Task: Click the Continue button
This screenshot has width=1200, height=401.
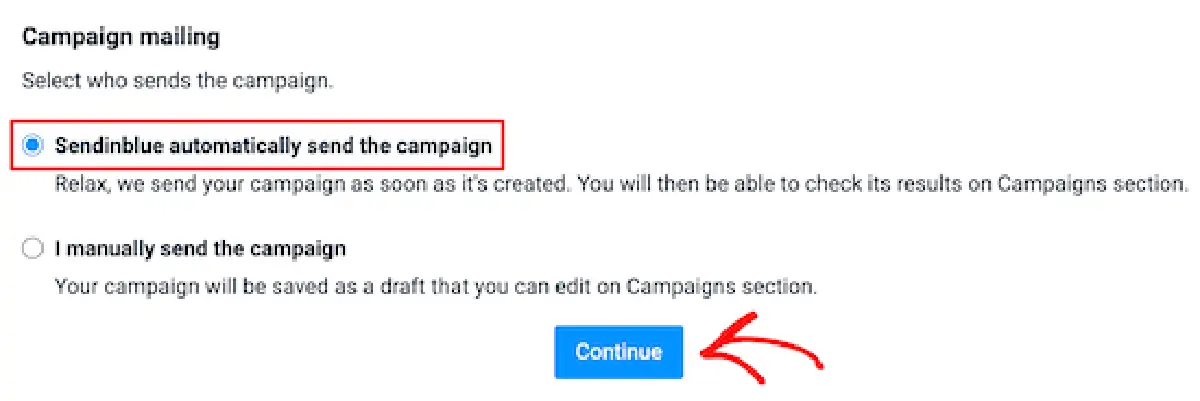Action: 618,352
